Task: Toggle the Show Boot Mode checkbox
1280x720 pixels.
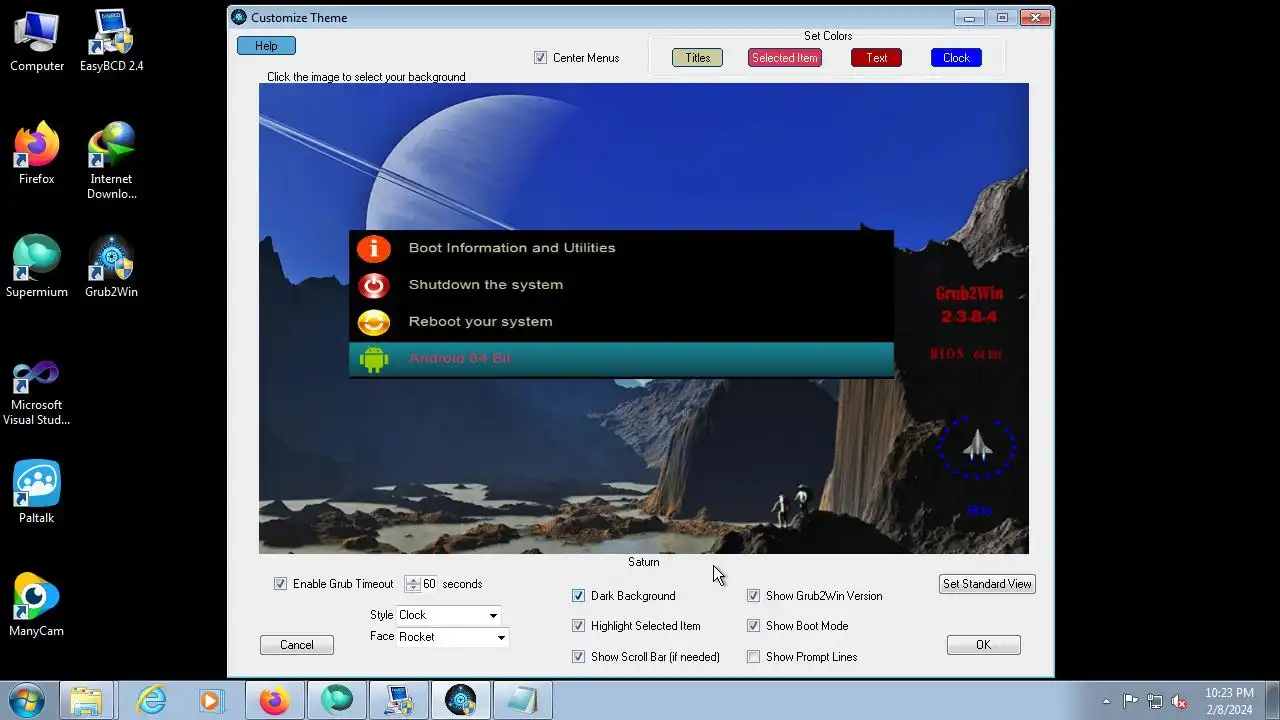Action: point(753,626)
